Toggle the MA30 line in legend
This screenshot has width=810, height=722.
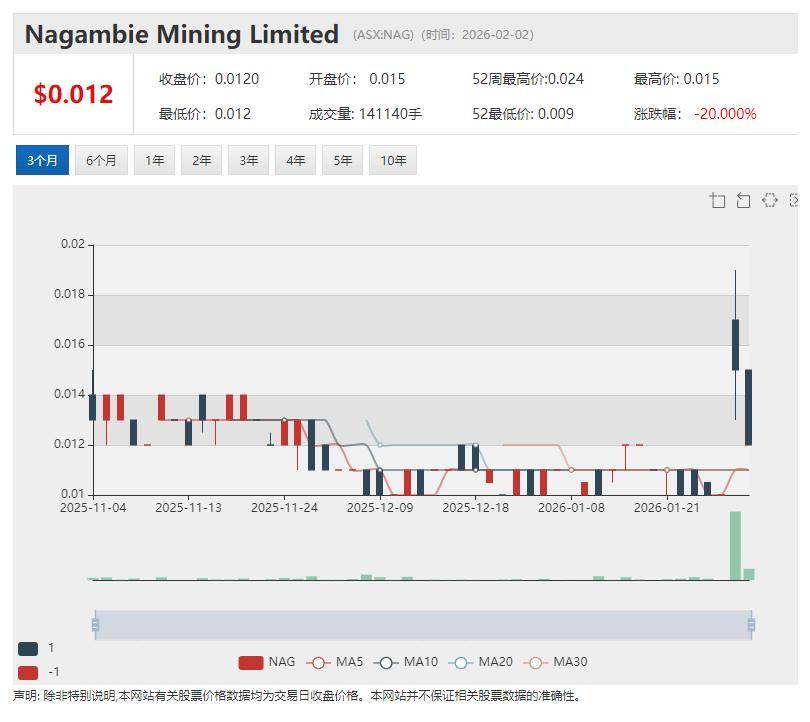click(555, 662)
